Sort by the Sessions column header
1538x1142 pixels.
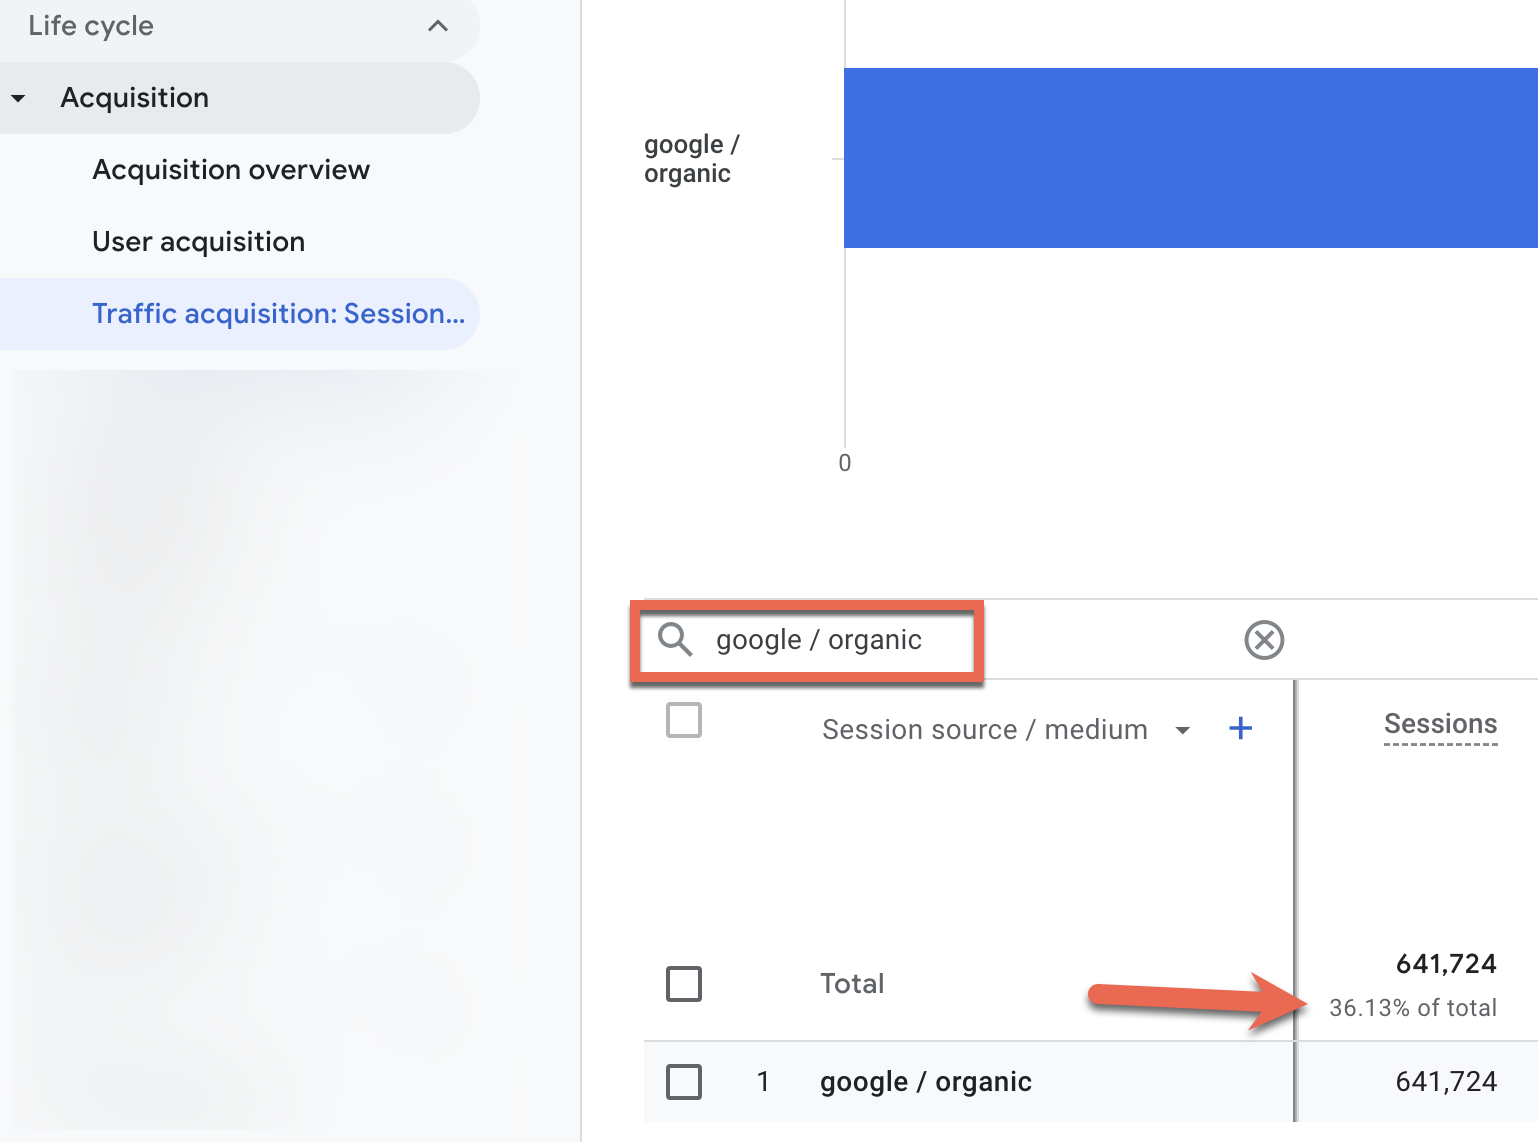pos(1440,724)
